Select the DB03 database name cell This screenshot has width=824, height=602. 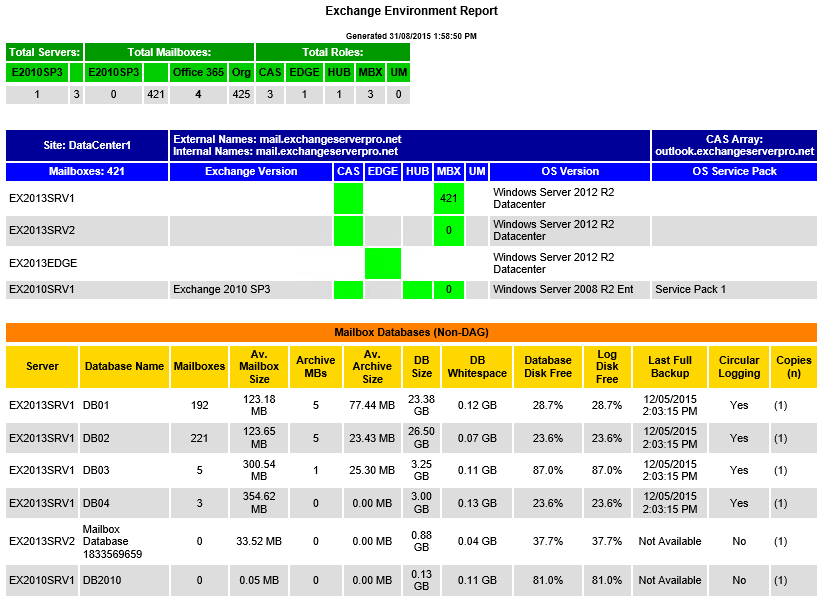[96, 470]
